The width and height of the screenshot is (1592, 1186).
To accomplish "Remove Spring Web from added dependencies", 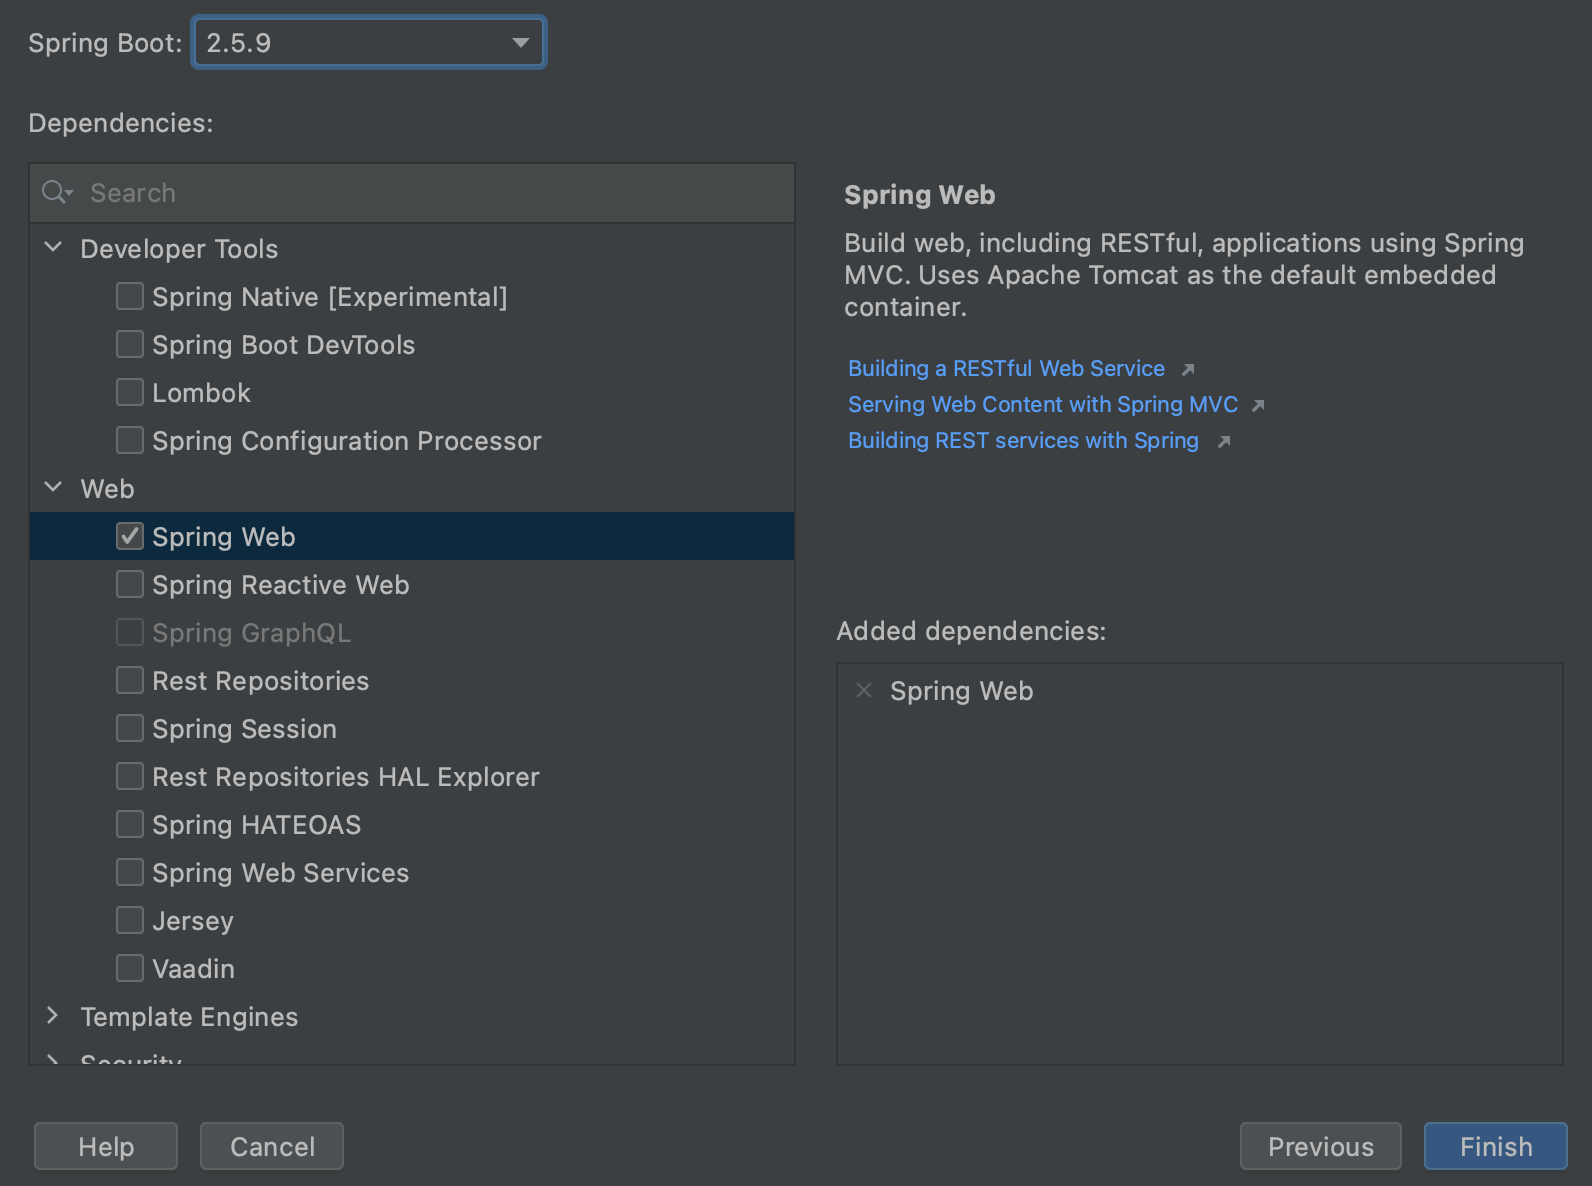I will coord(864,690).
